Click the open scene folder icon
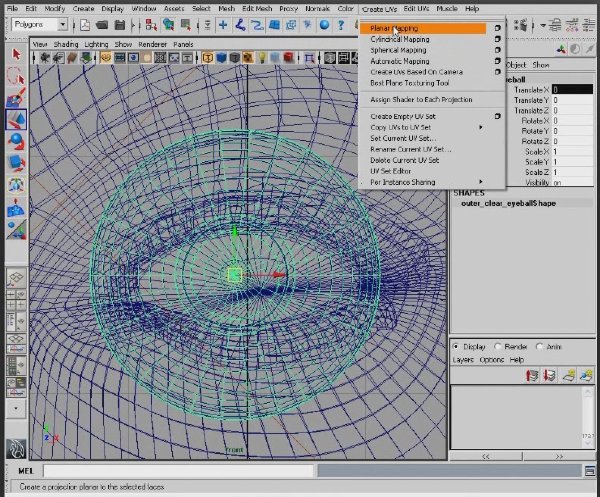Image resolution: width=600 pixels, height=497 pixels. (102, 25)
